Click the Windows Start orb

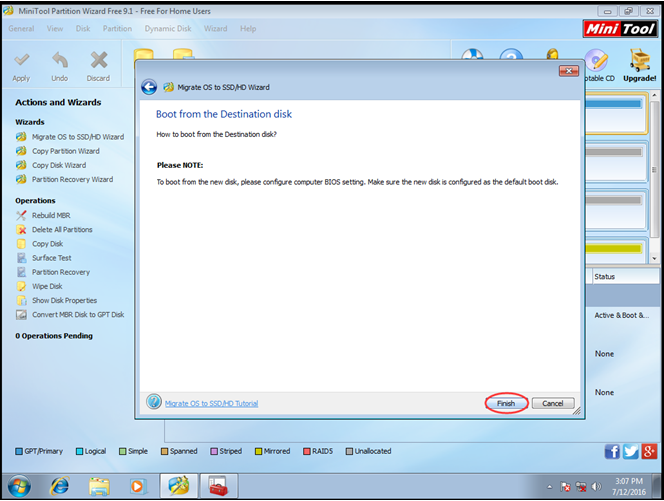19,486
